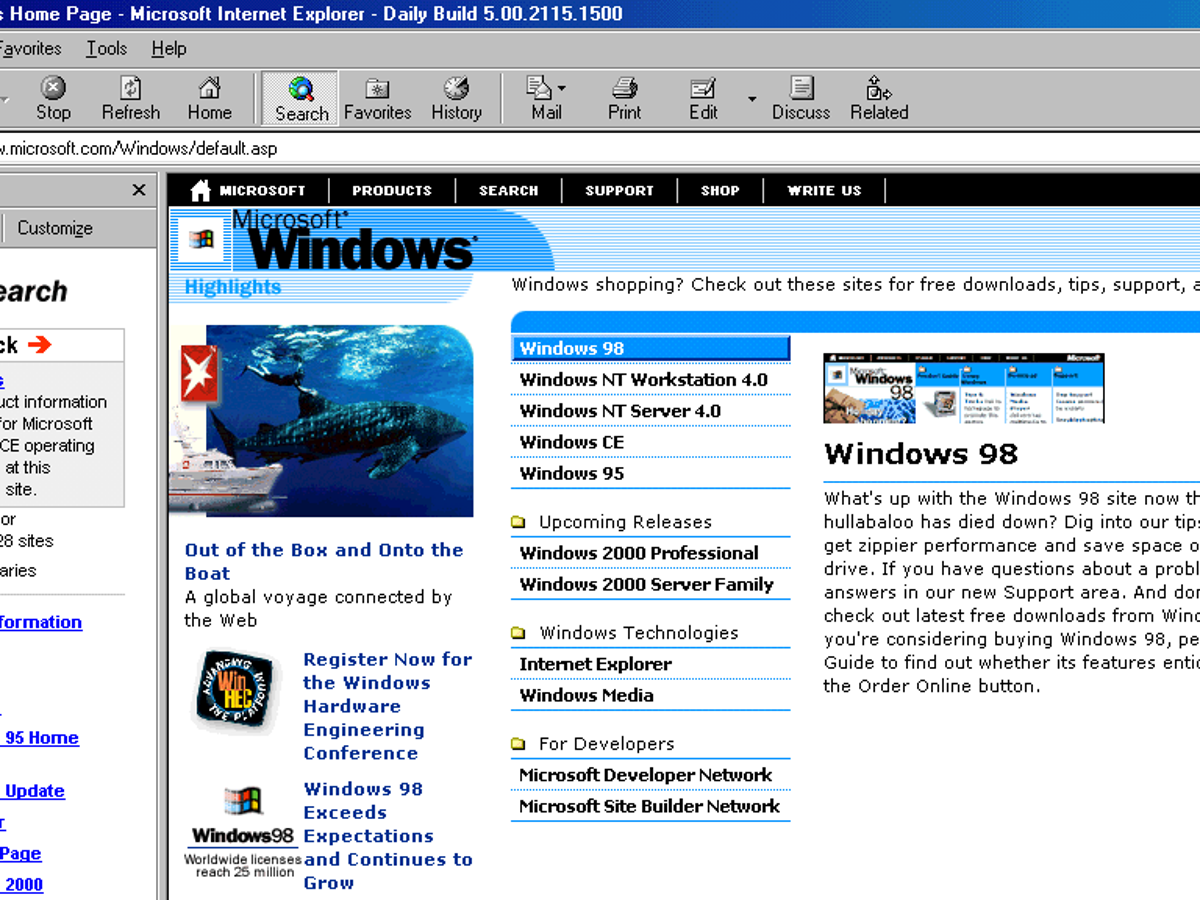
Task: Open the Tools menu
Action: tap(106, 48)
